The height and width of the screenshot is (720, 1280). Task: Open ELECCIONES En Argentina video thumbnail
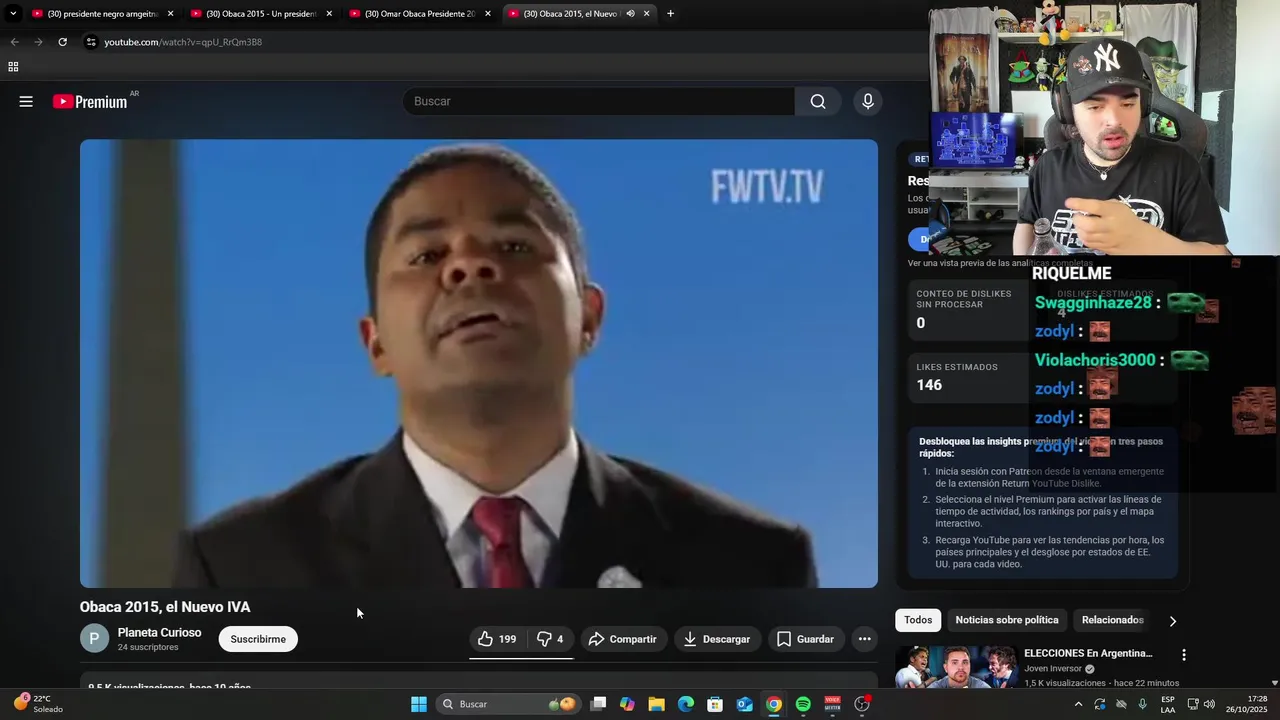click(955, 667)
